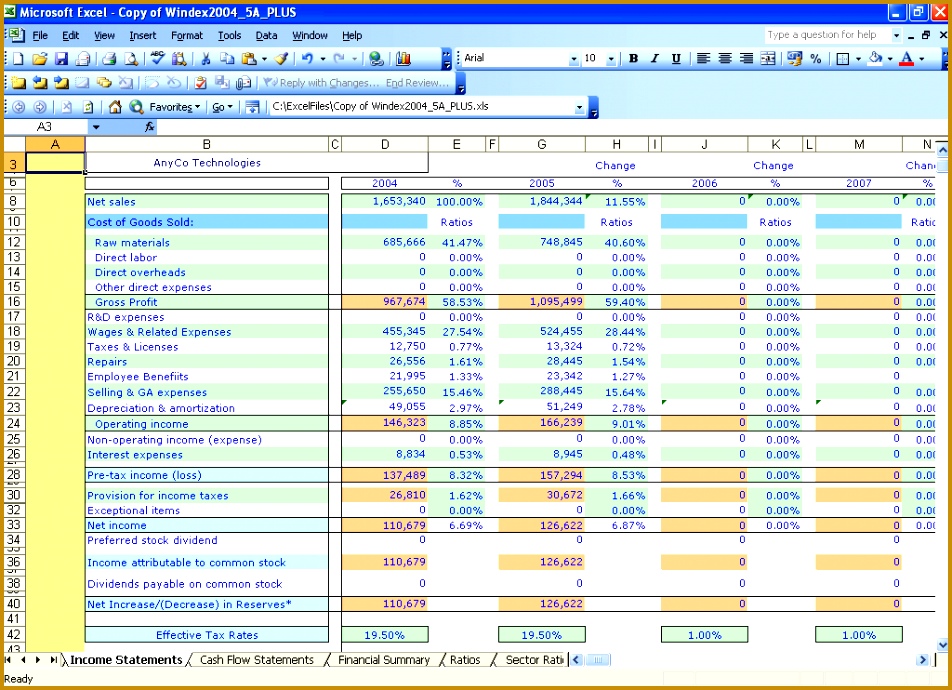Paste from clipboard icon
This screenshot has width=952, height=690.
point(249,59)
